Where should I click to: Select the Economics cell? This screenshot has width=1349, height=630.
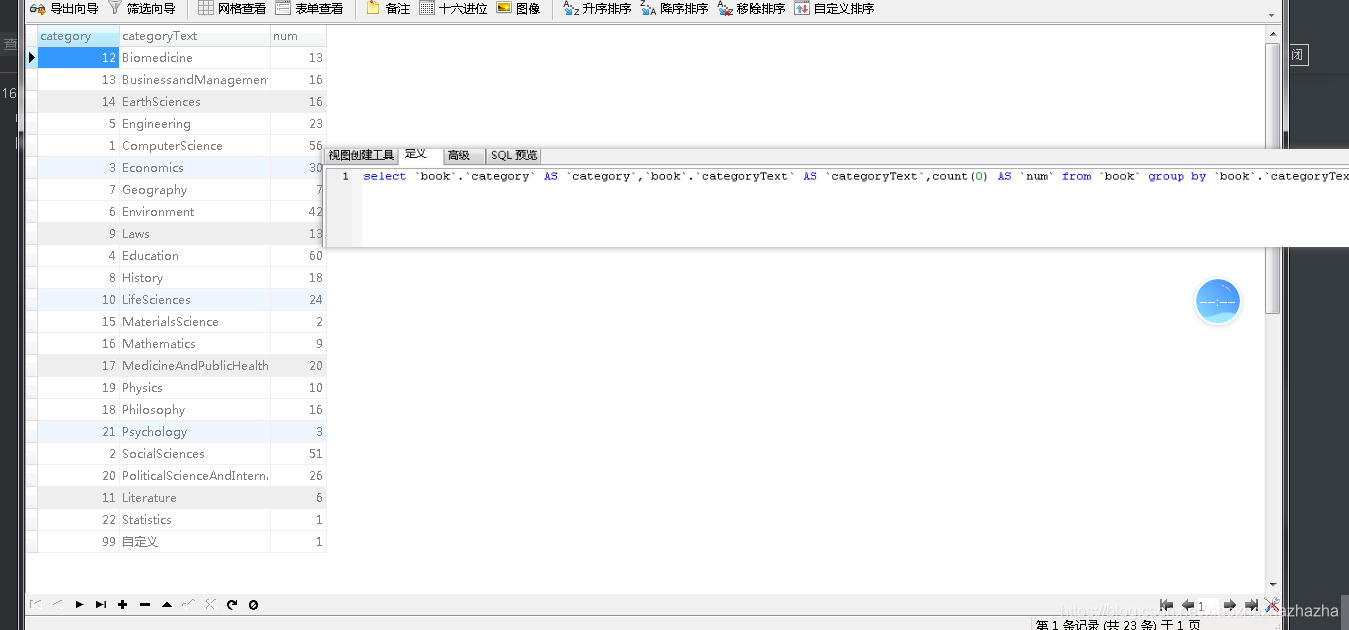[195, 168]
